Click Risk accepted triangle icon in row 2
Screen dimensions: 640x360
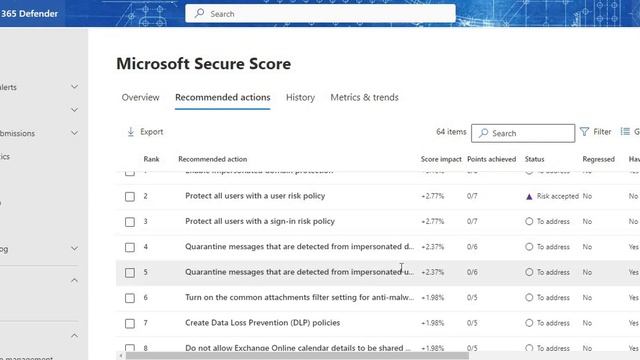point(529,196)
